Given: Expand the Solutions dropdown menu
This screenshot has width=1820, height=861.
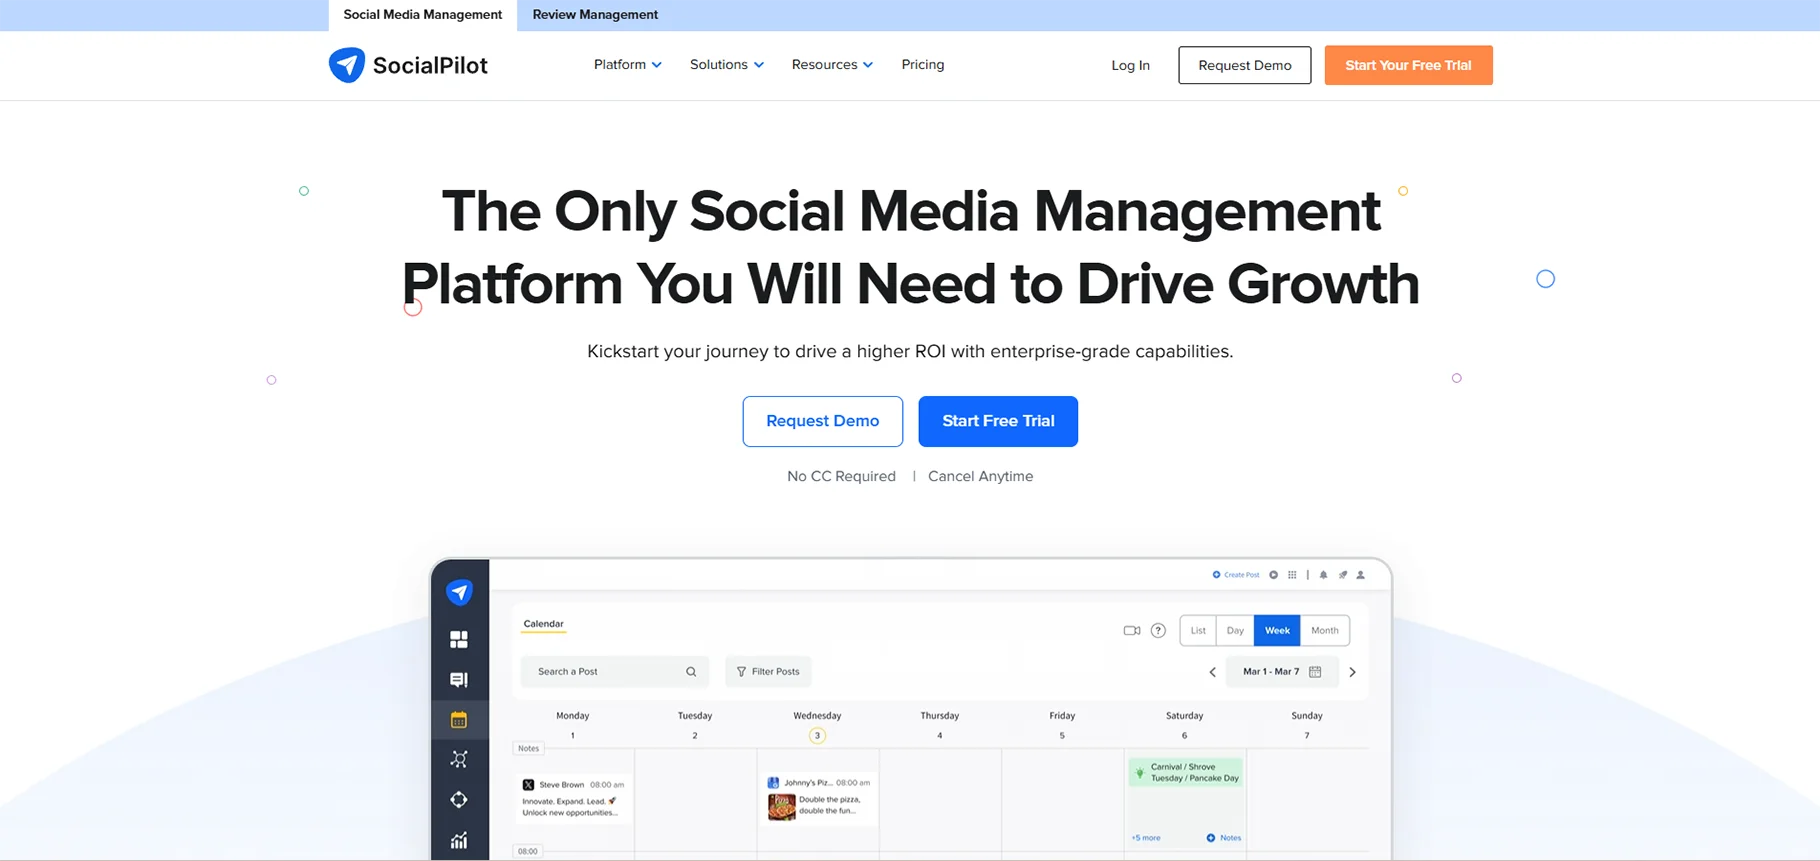Looking at the screenshot, I should point(727,65).
